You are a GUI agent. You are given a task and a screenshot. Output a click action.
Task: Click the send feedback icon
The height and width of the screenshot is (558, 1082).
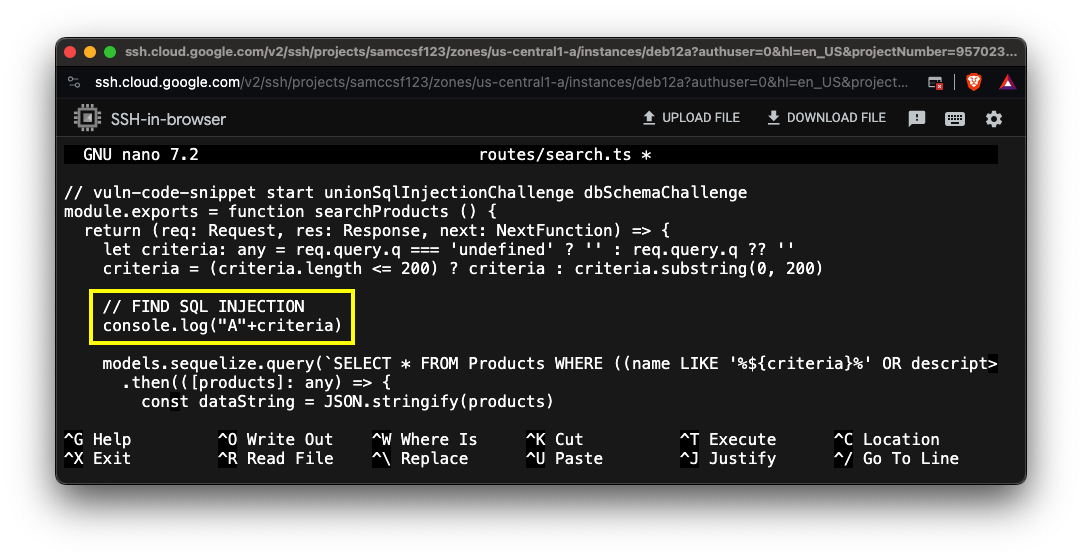click(917, 118)
